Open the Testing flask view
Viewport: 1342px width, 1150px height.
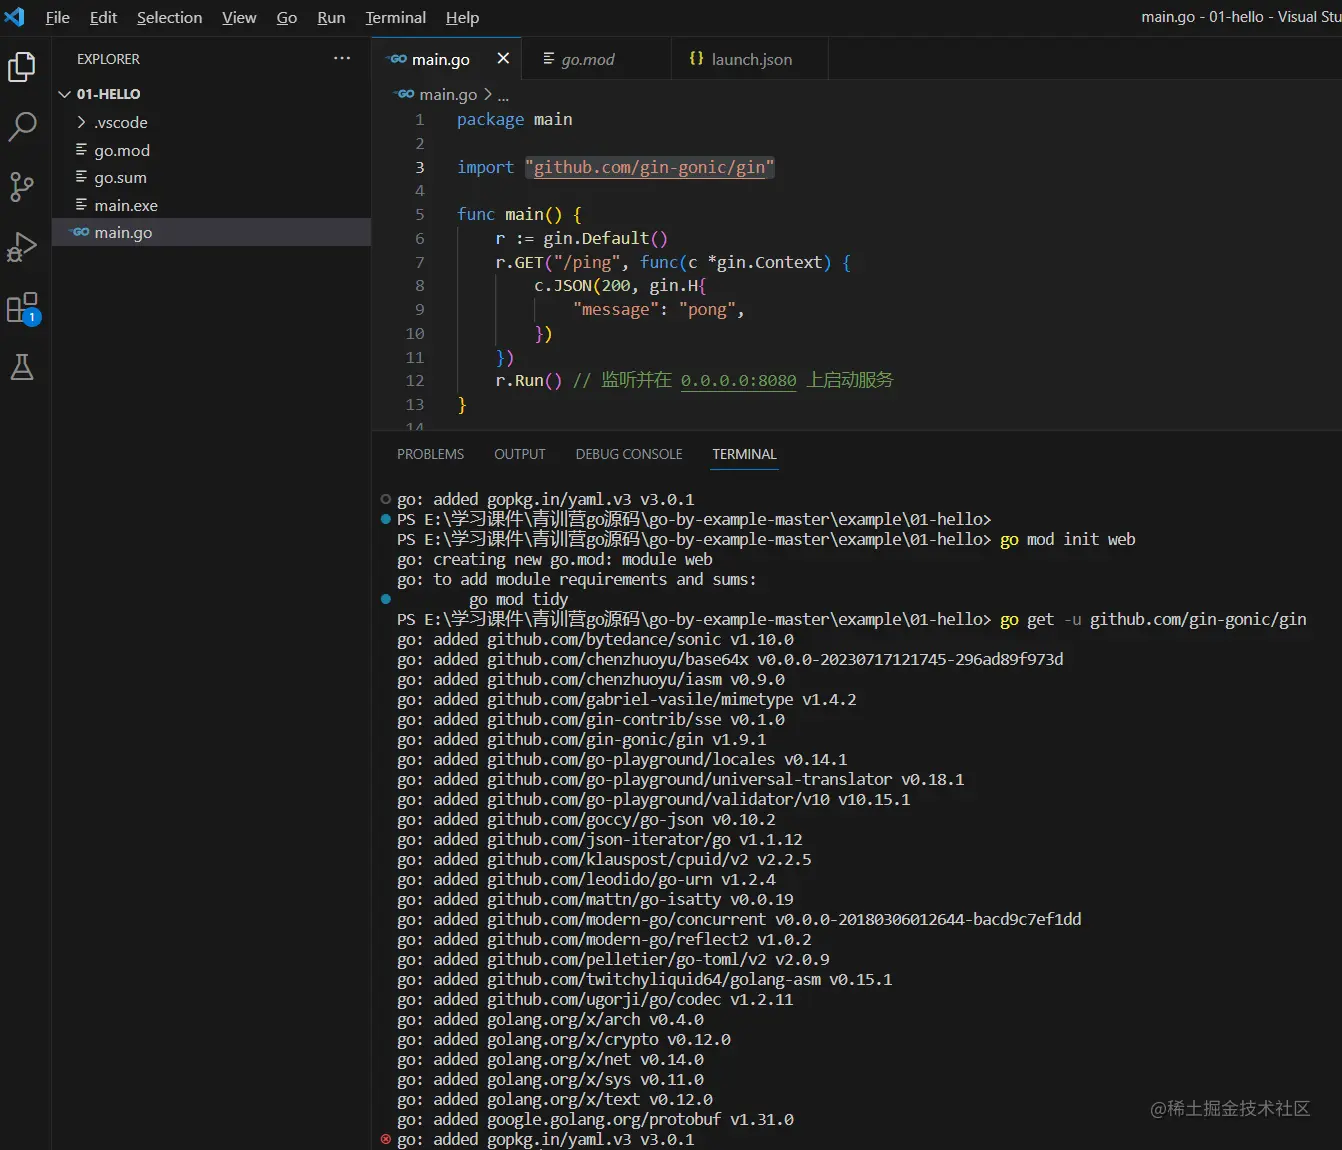click(x=22, y=367)
